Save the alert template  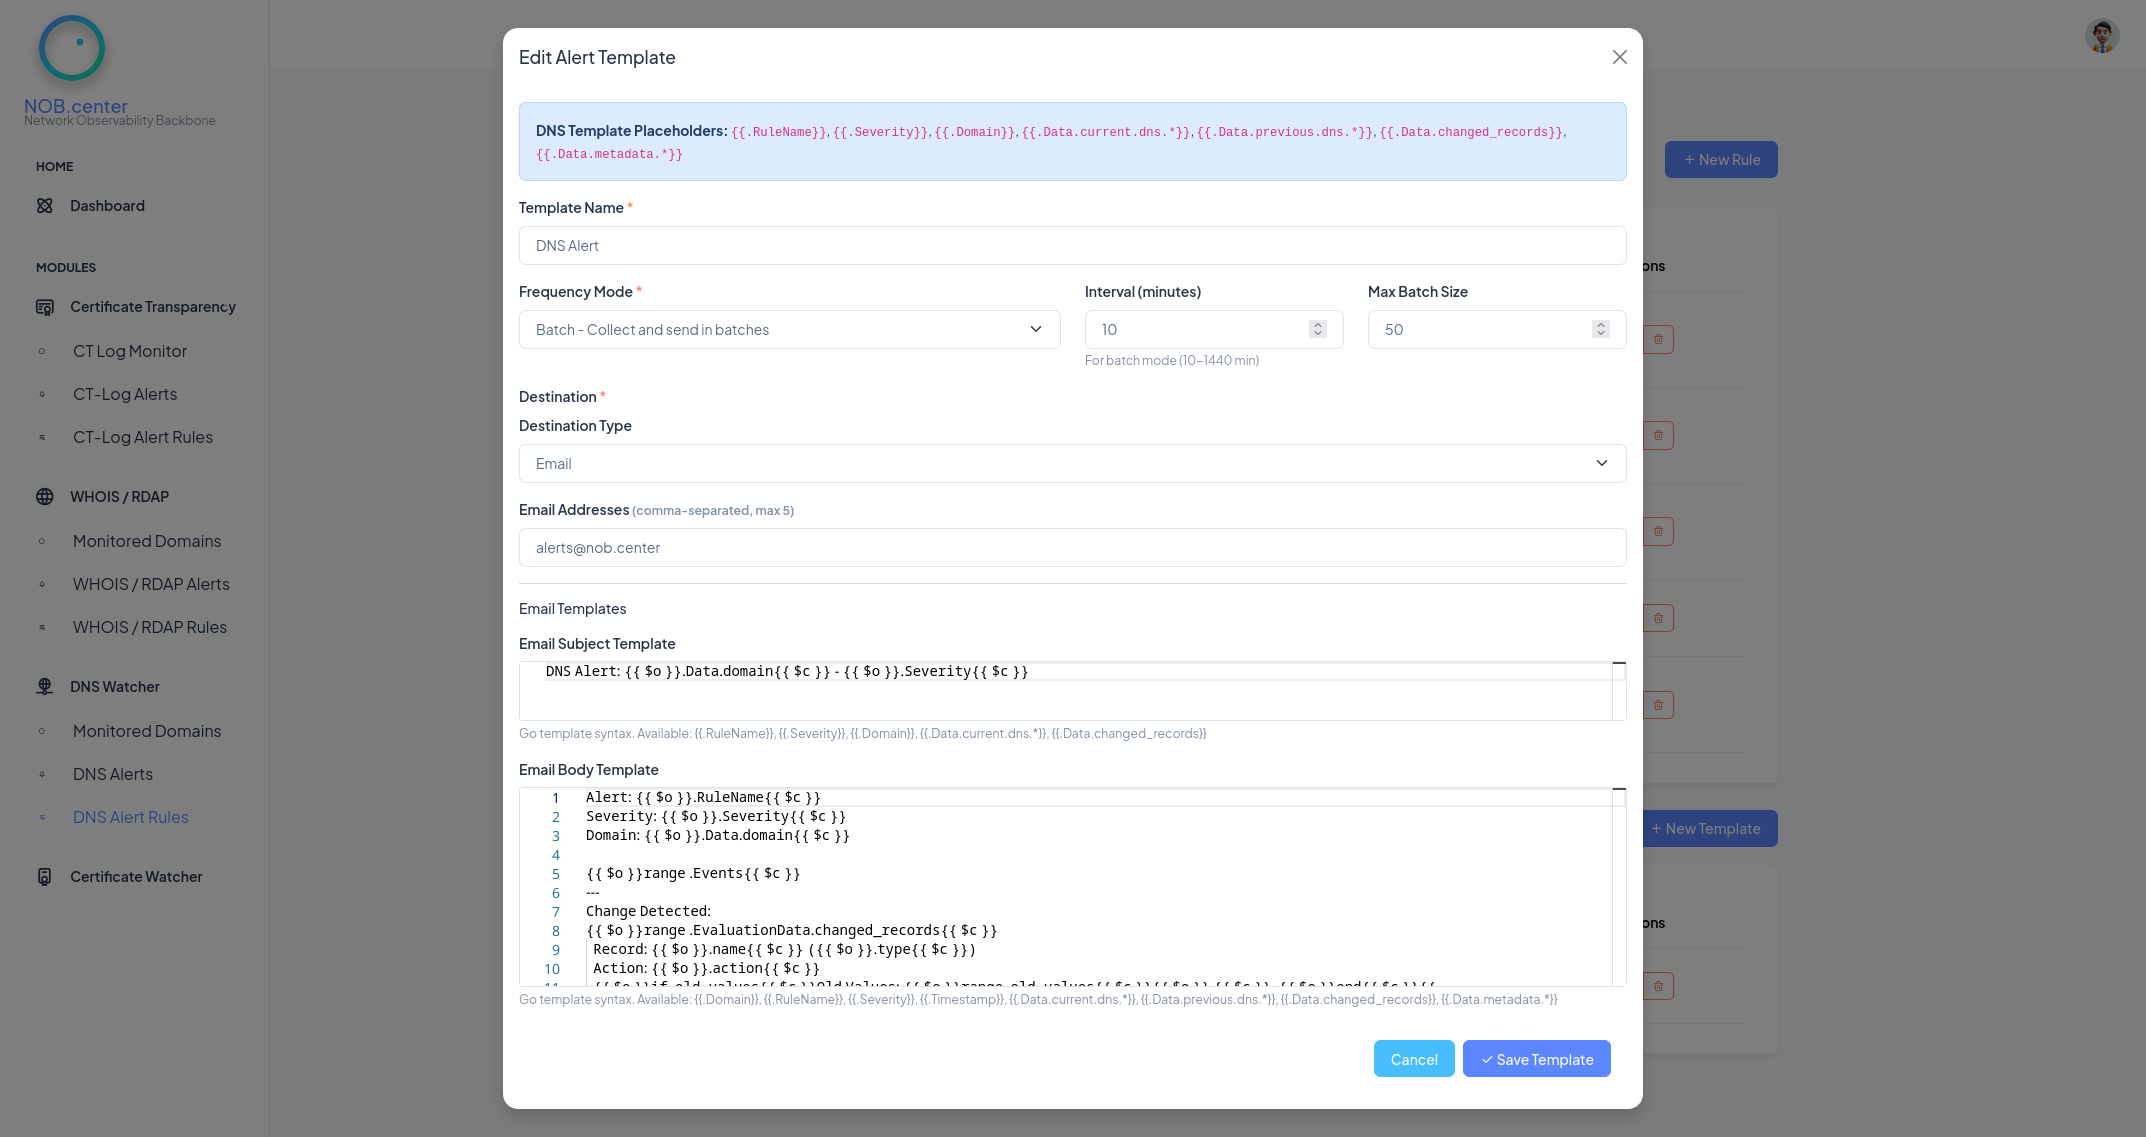[1536, 1058]
